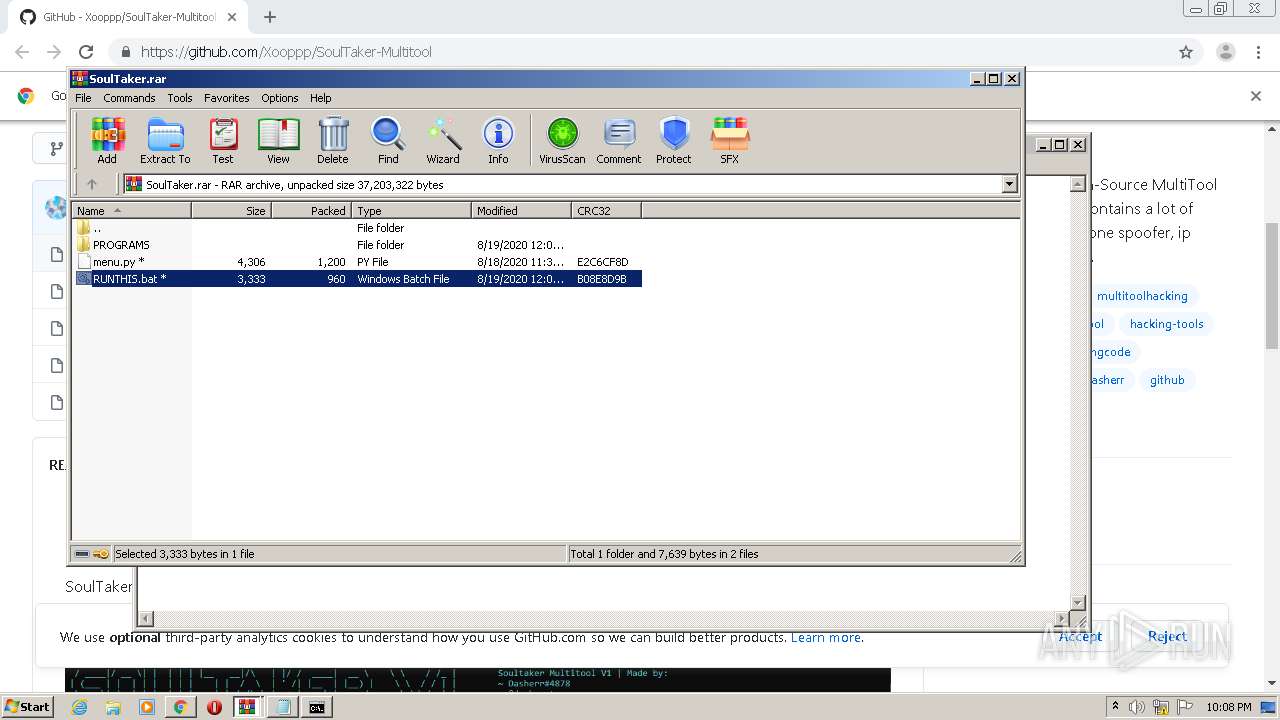This screenshot has width=1280, height=720.
Task: Open the File menu
Action: coord(83,98)
